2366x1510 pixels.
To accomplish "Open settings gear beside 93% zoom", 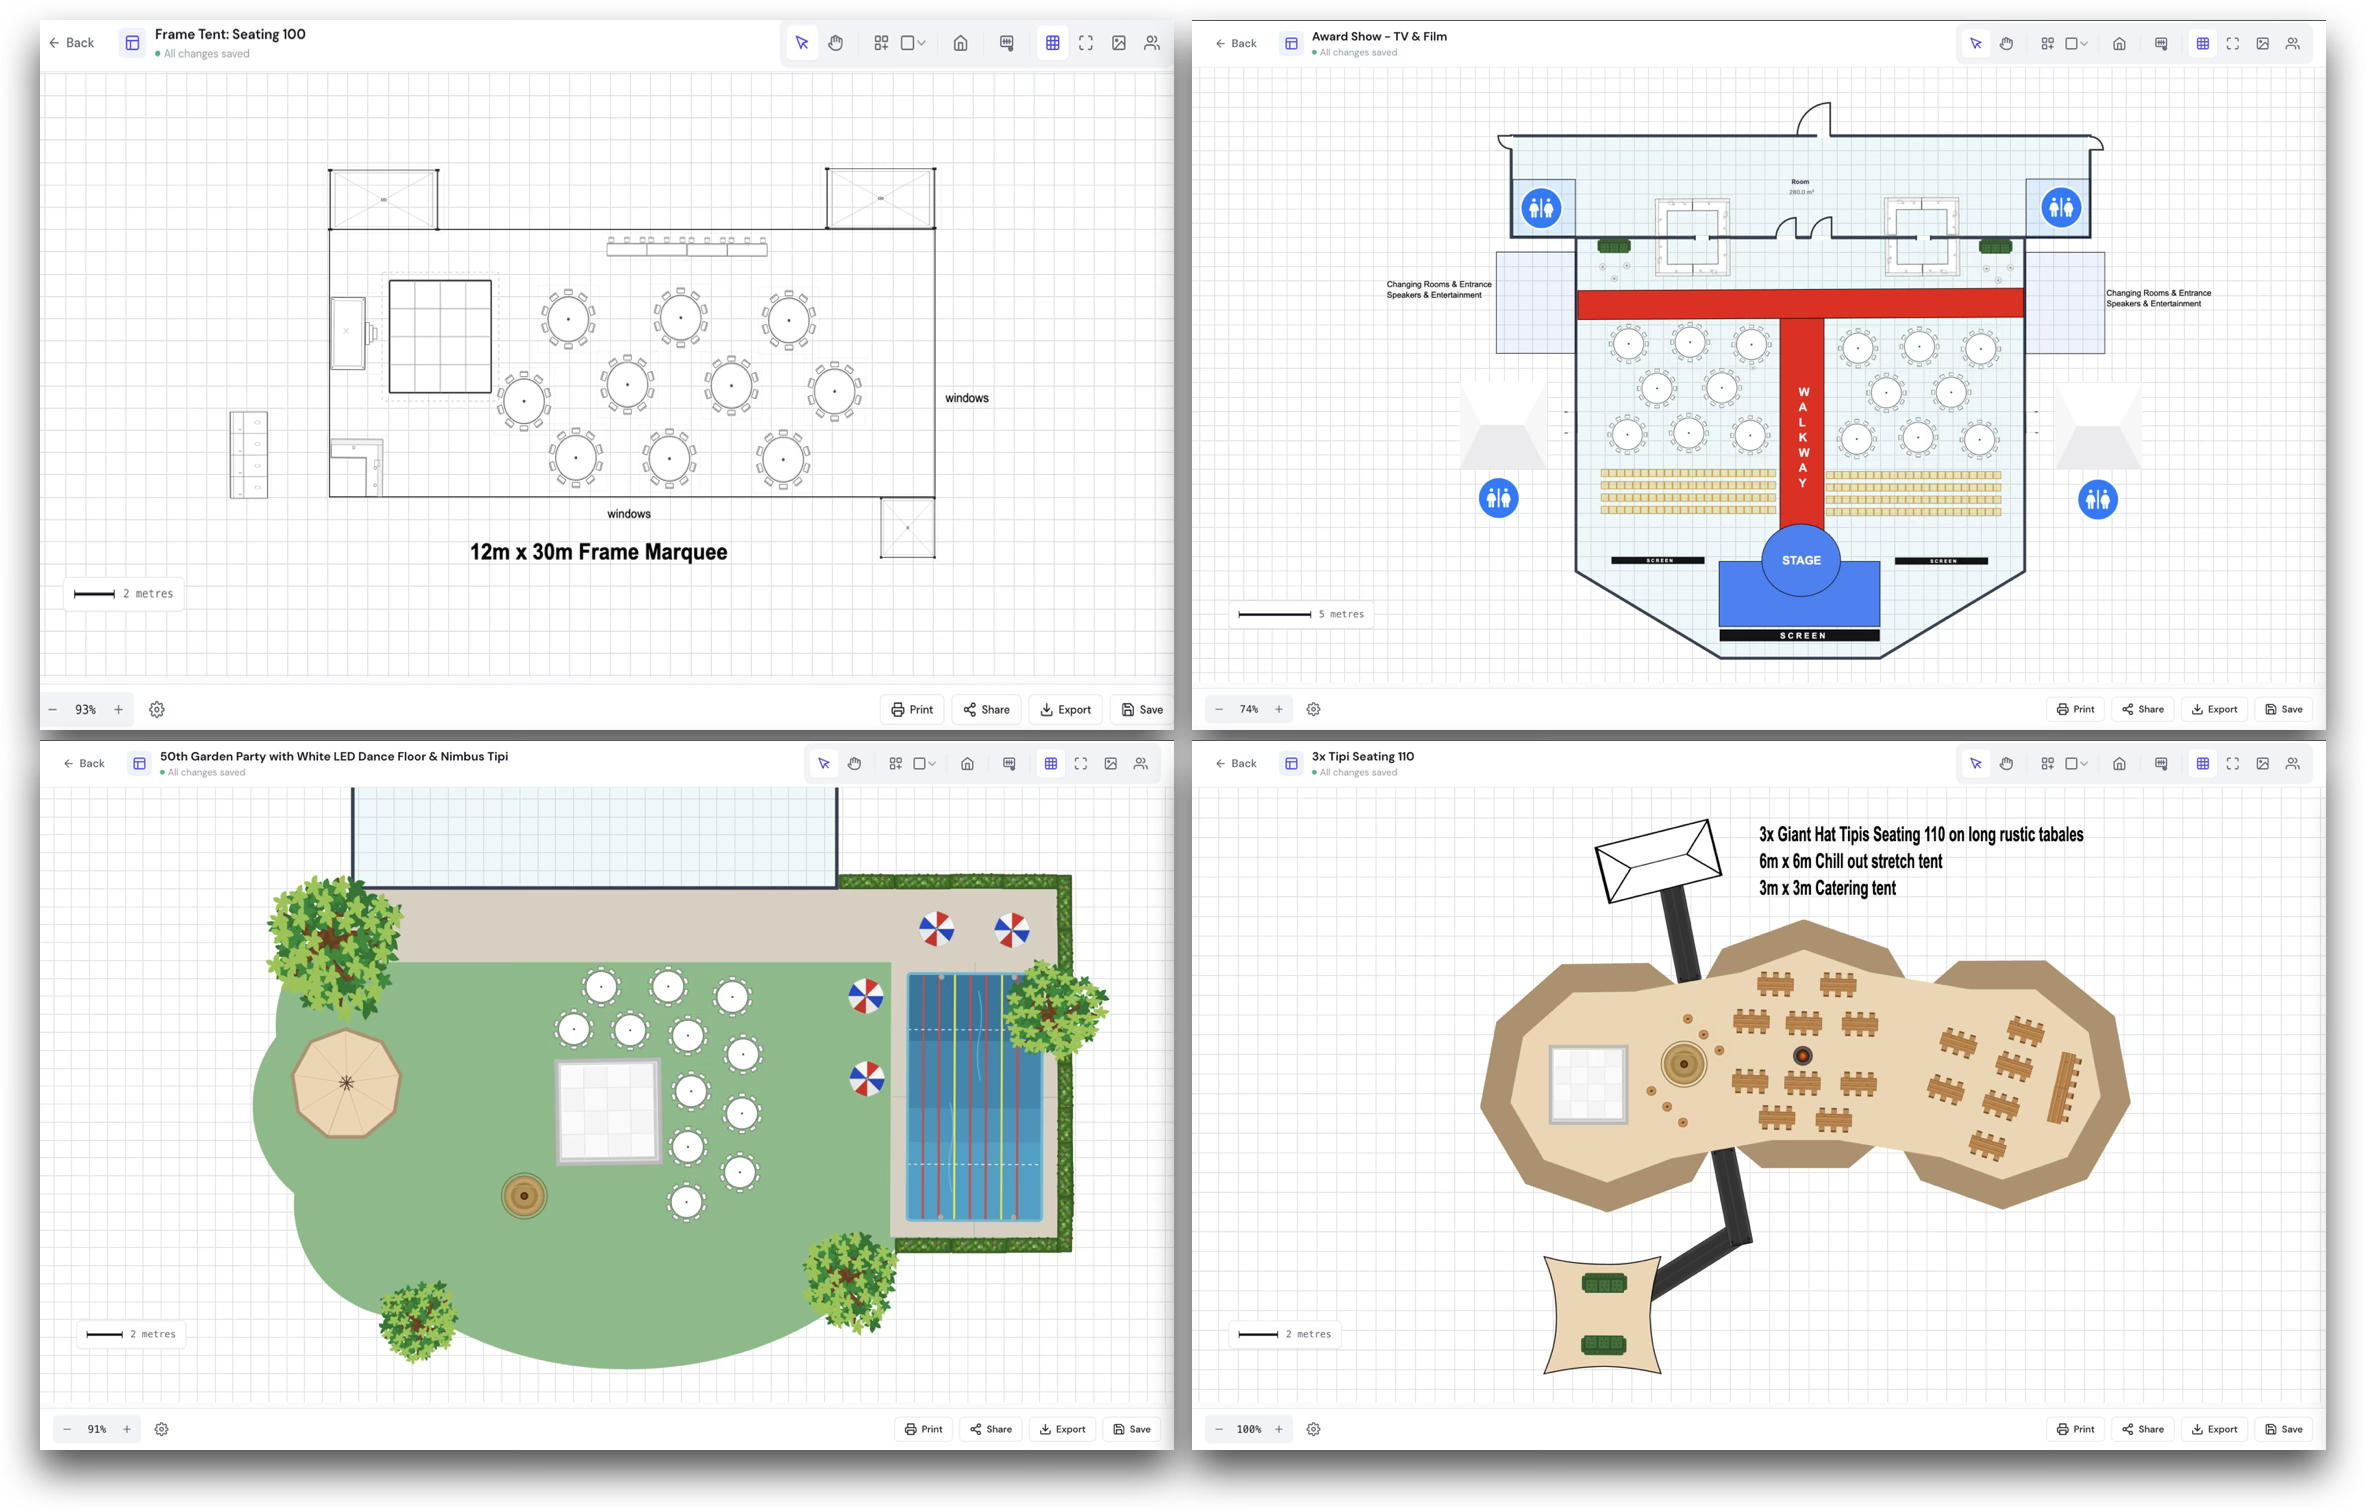I will coord(157,709).
